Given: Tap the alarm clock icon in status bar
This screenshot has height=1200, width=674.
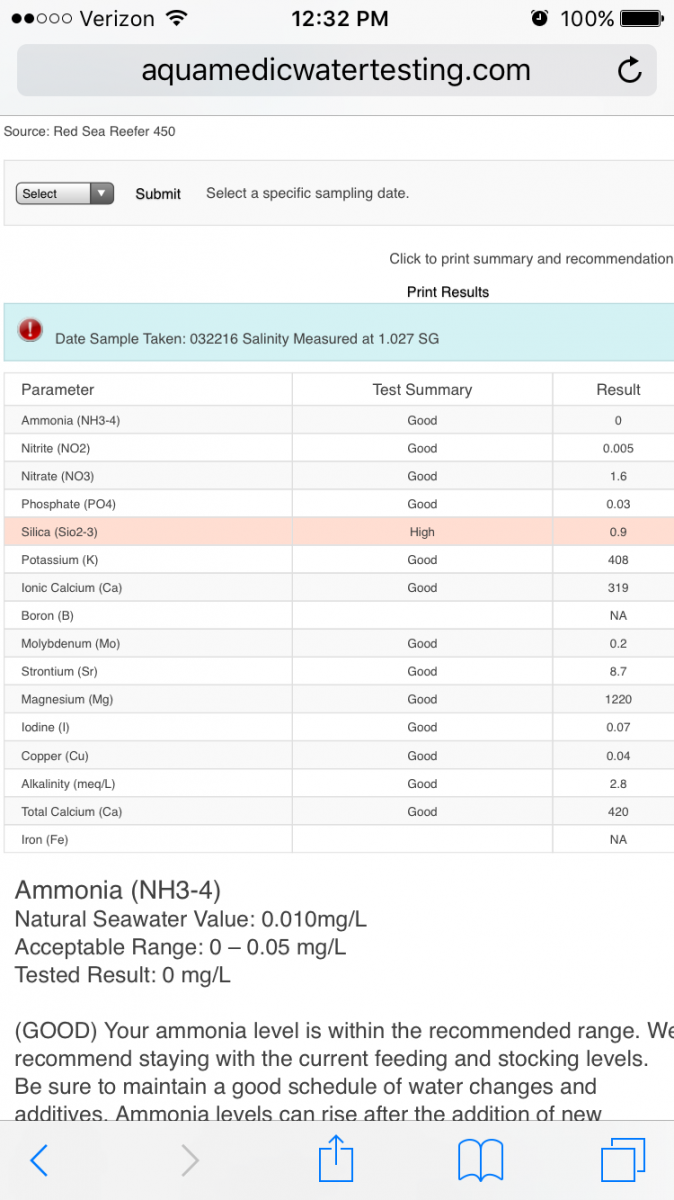Looking at the screenshot, I should pos(540,19).
